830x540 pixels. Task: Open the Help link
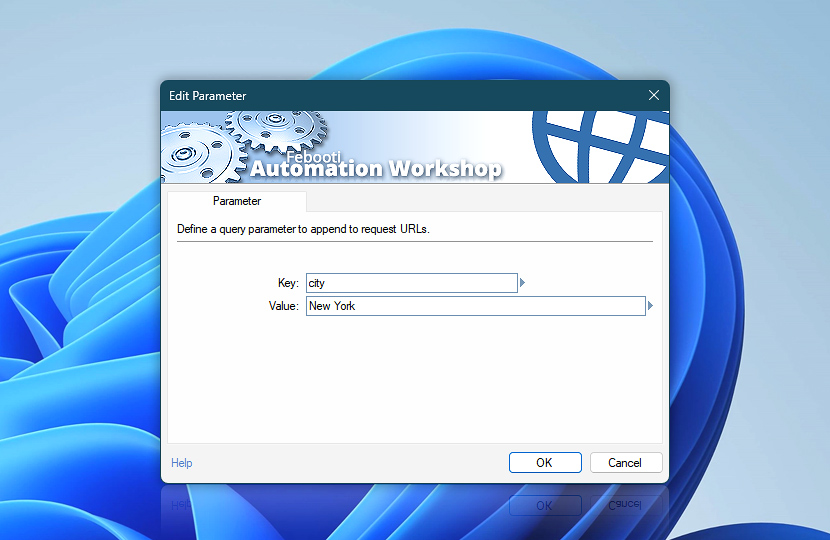pyautogui.click(x=182, y=463)
